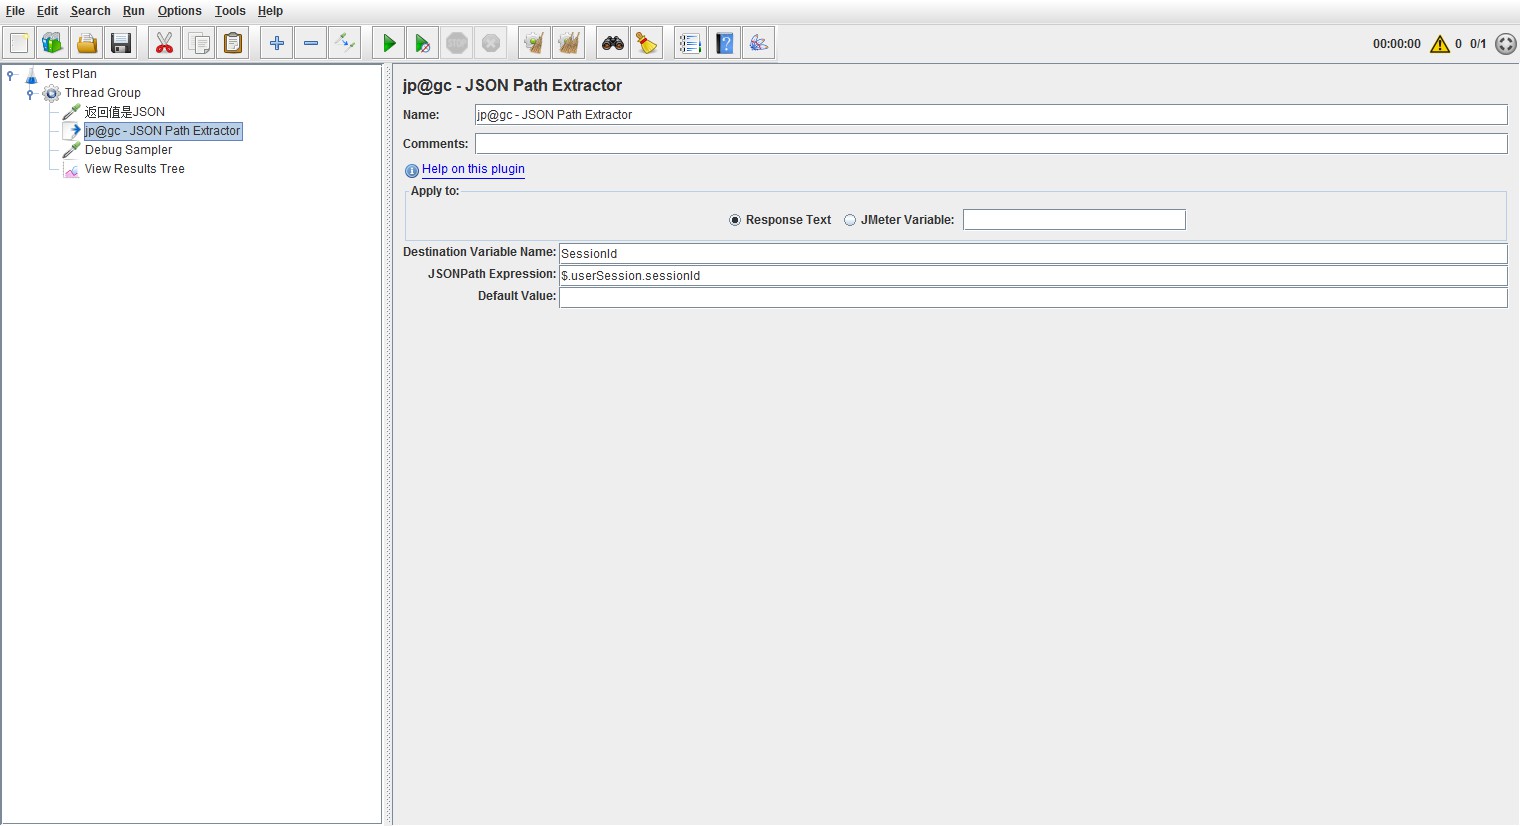1520x826 pixels.
Task: Open the Help on this plugin link
Action: click(473, 169)
